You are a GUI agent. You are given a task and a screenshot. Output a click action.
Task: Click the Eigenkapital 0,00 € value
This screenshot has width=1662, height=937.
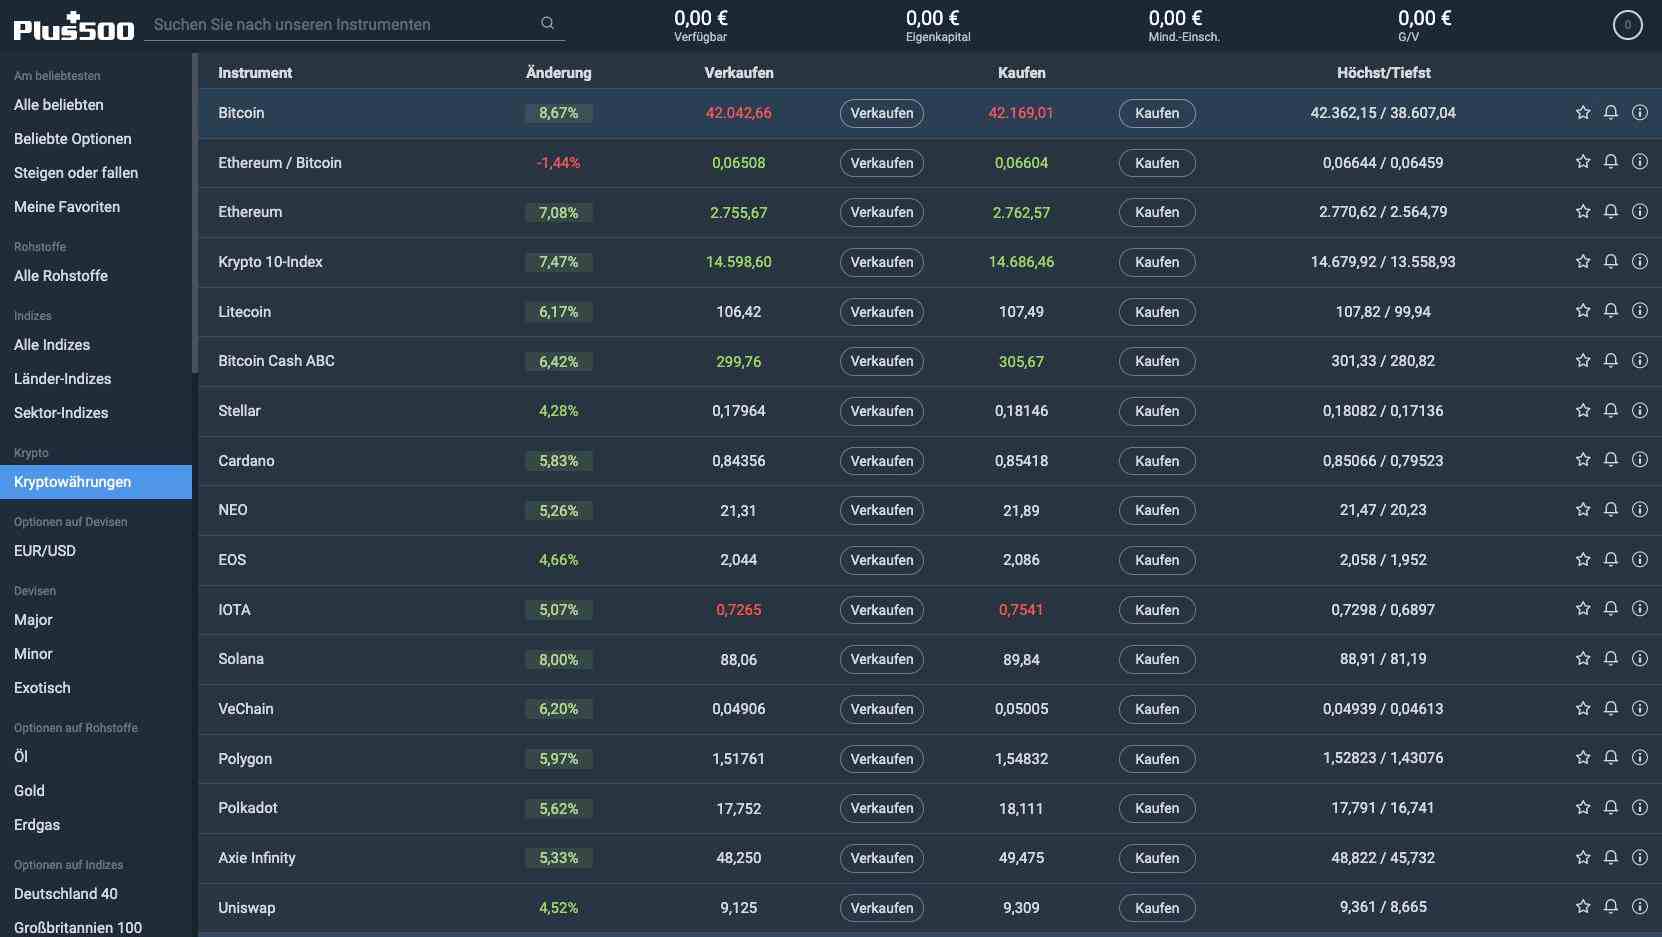pyautogui.click(x=932, y=18)
